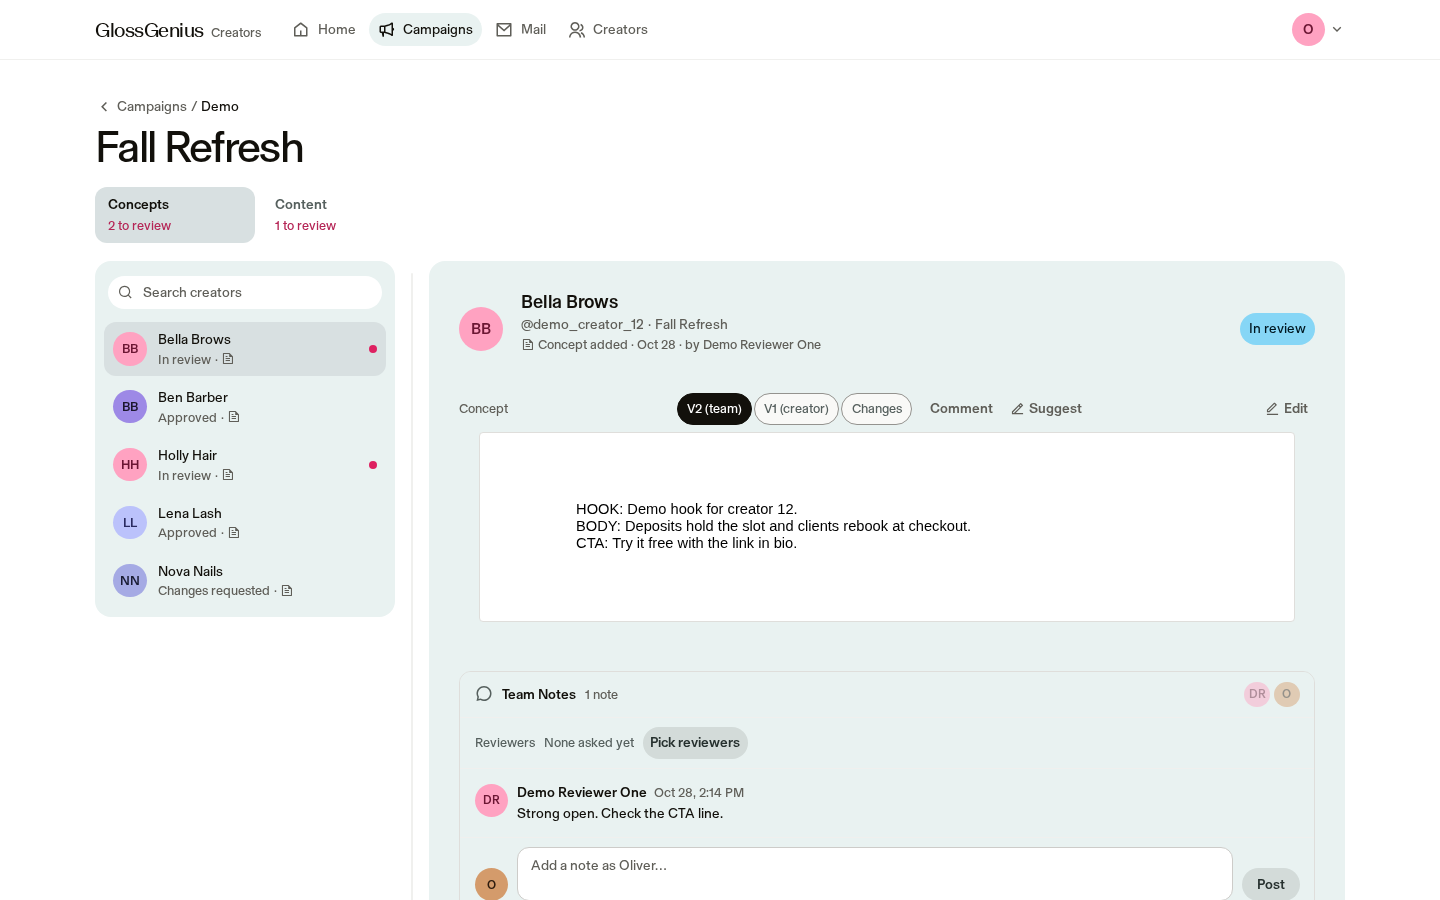The height and width of the screenshot is (900, 1440).
Task: Click Pick reviewers
Action: tap(695, 743)
